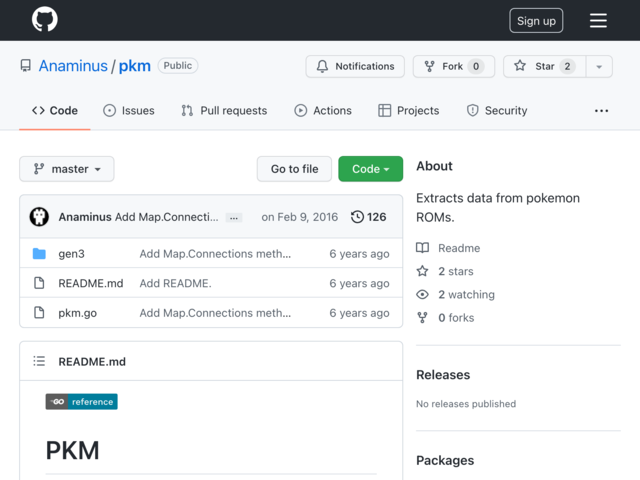Click the Readme book icon in About
The image size is (640, 480).
pos(422,248)
